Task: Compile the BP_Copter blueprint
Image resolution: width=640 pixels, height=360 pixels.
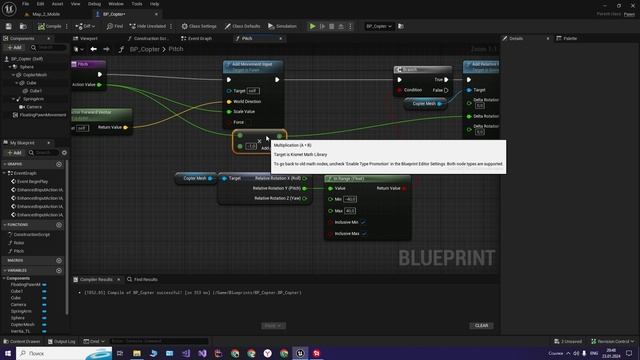Action: [x=49, y=26]
